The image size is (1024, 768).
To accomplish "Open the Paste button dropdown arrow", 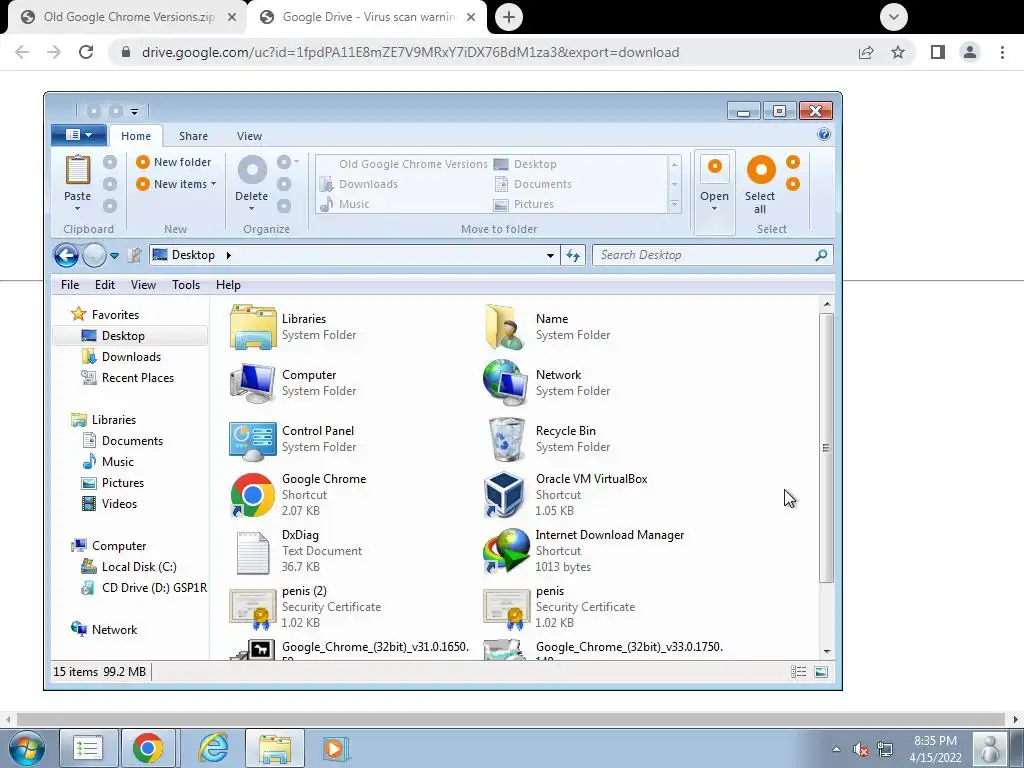I will (77, 208).
